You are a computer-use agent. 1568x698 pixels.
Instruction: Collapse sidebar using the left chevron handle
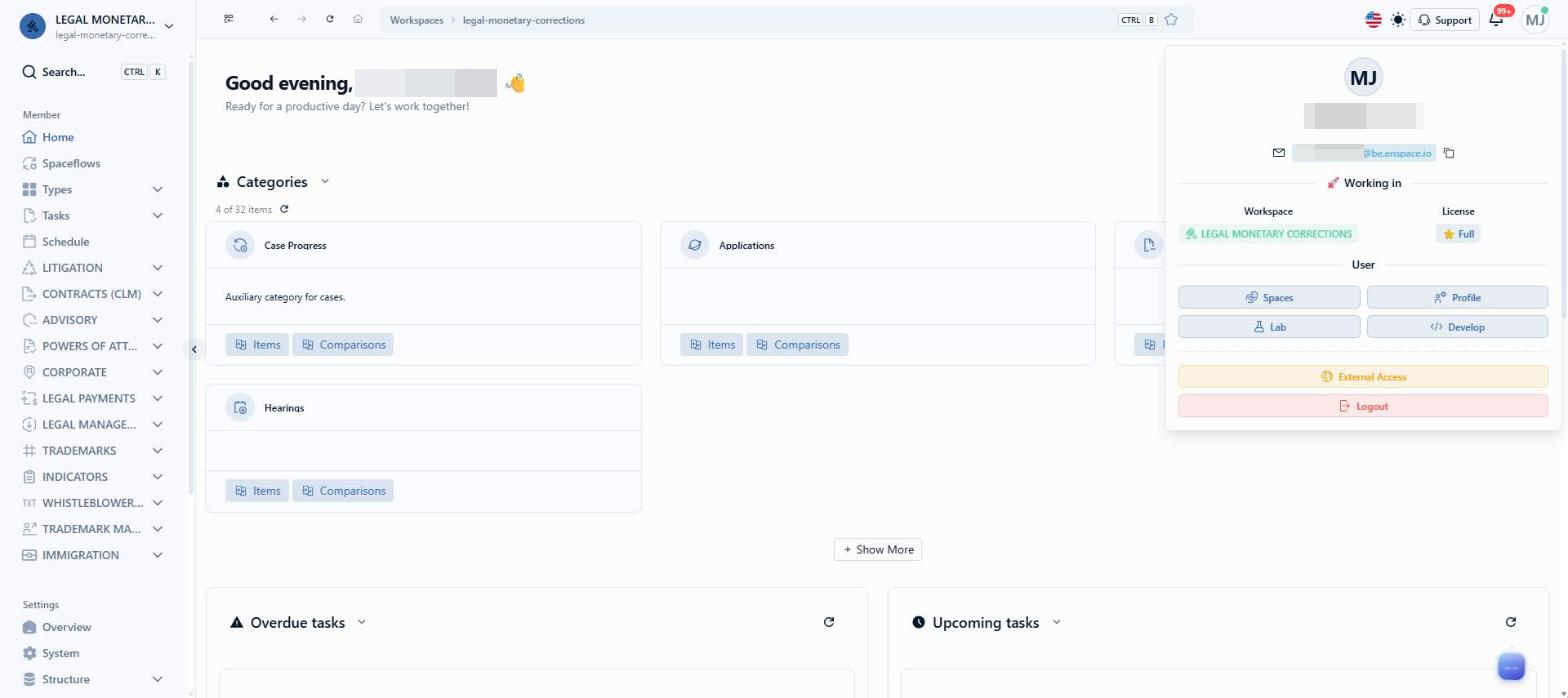(x=194, y=349)
